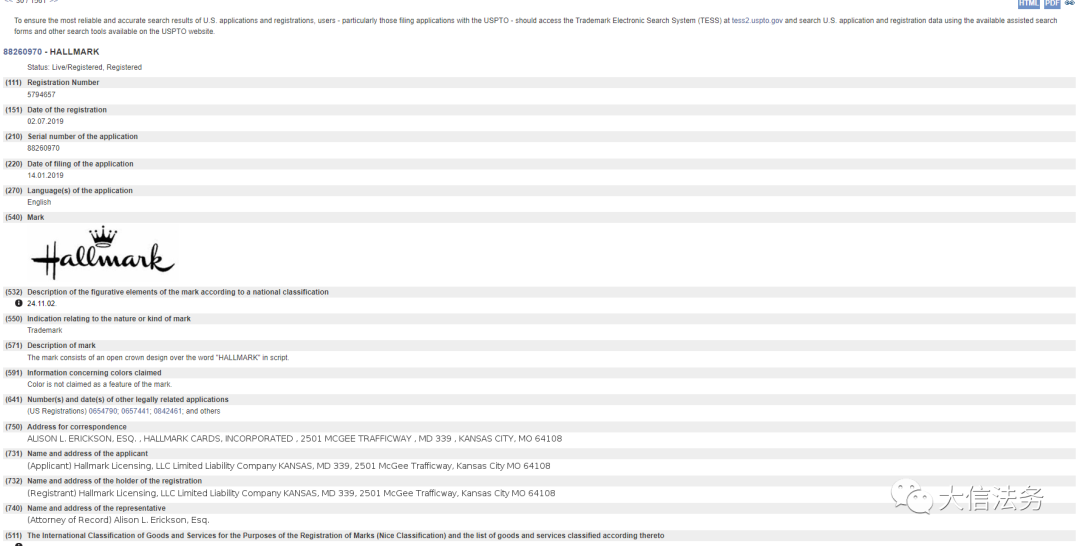Download the record via PDF icon
This screenshot has width=1080, height=546.
click(x=1052, y=3)
